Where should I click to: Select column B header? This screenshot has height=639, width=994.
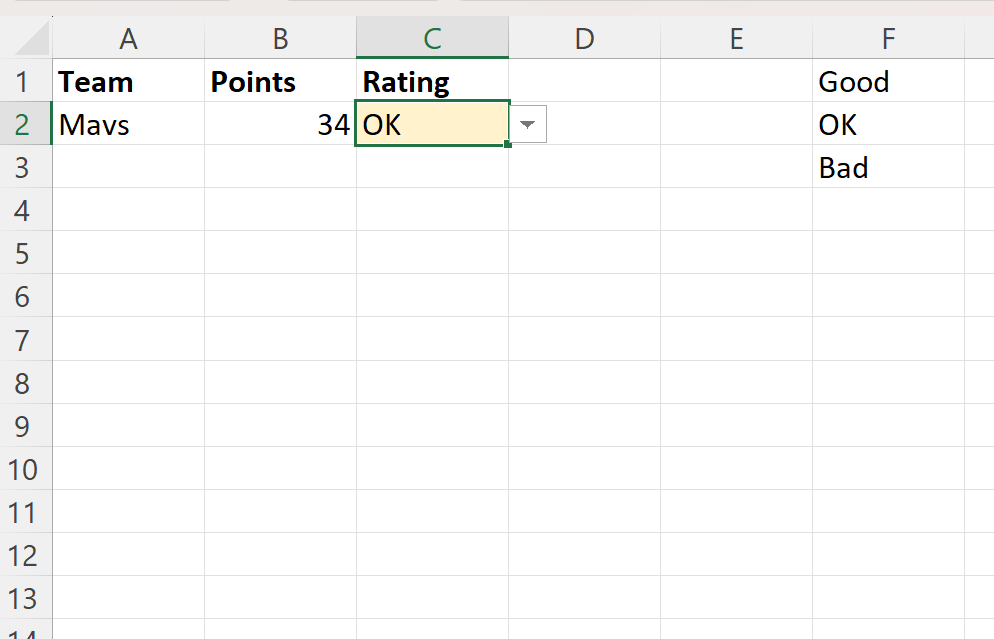[280, 39]
